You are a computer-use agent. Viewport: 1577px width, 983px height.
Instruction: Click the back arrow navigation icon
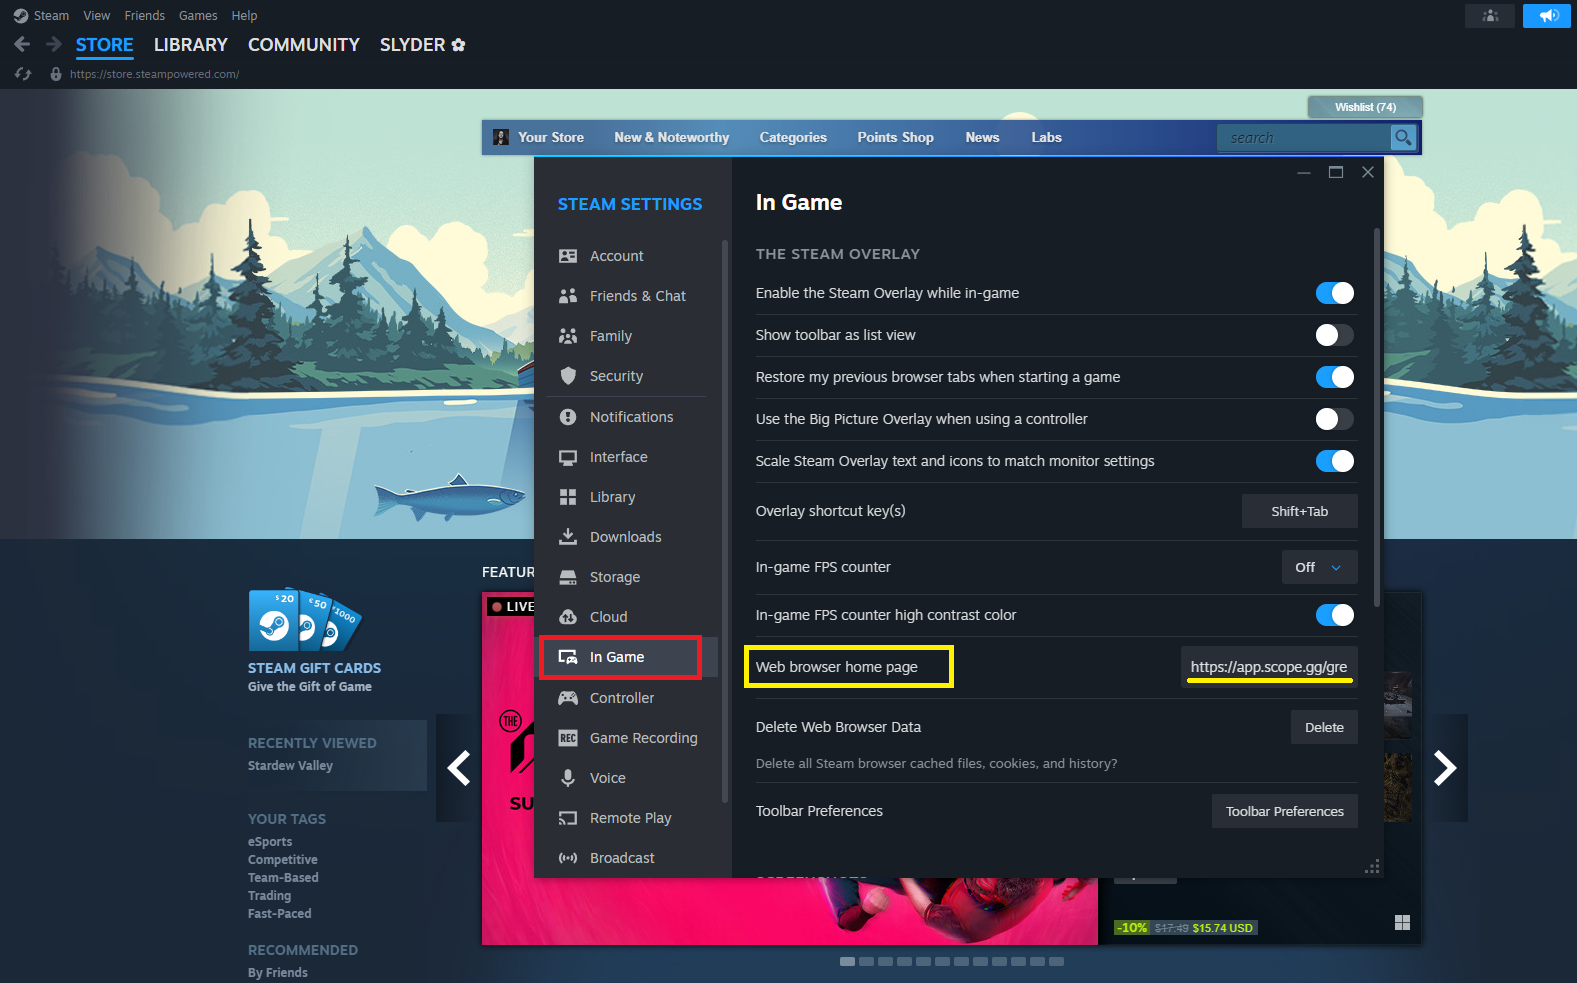tap(22, 44)
